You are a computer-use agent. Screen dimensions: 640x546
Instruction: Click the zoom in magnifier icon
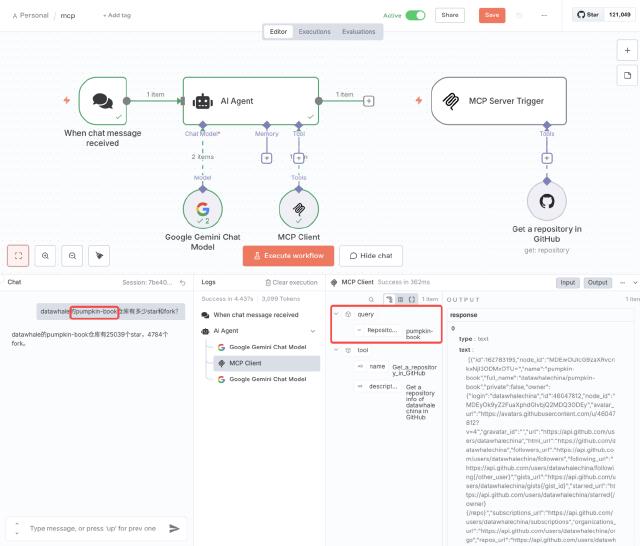[x=46, y=256]
